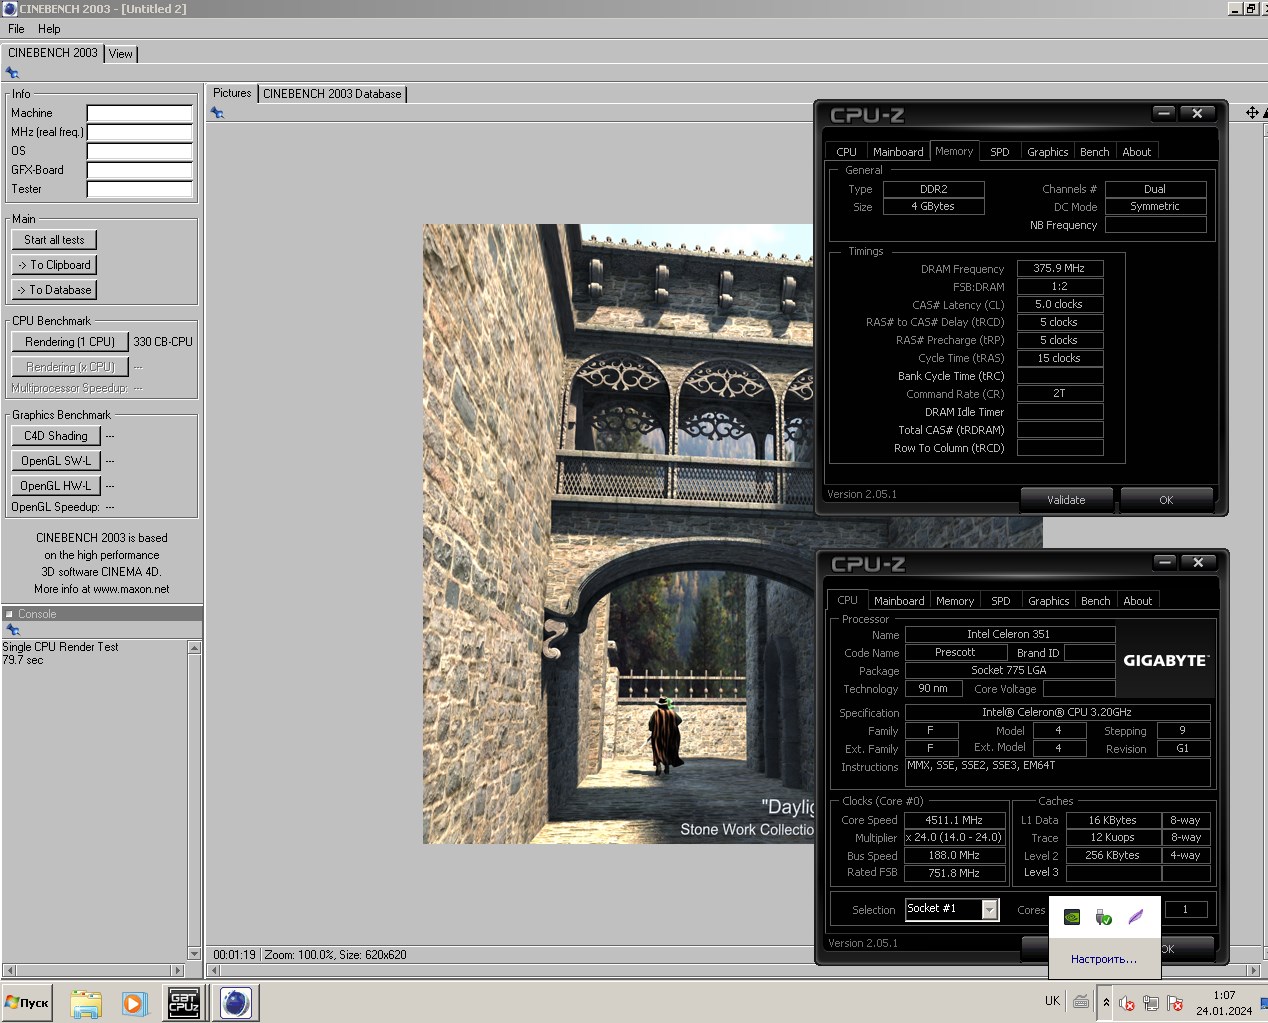Click the picture viewer horizontal scroll left arrow
This screenshot has width=1268, height=1023.
(213, 970)
